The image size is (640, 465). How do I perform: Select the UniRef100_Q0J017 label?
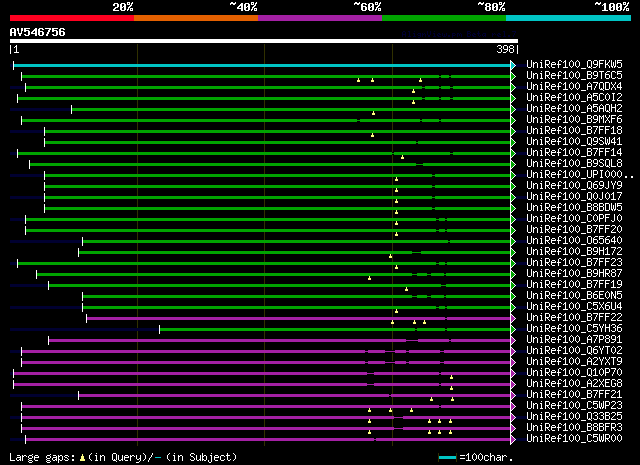[x=574, y=196]
